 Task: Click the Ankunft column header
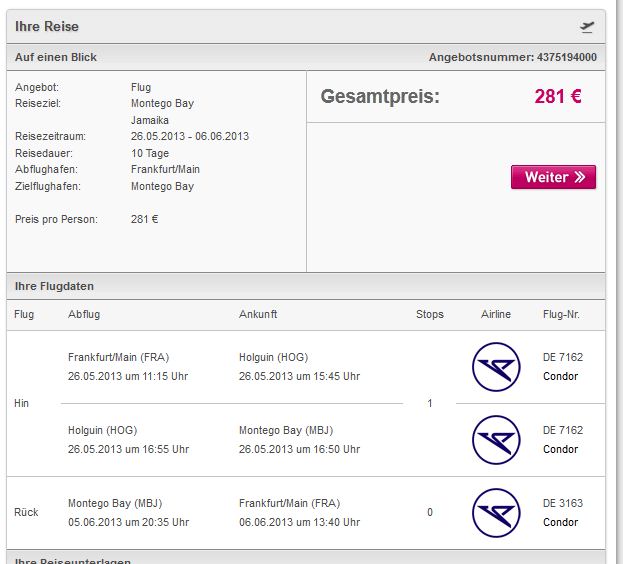point(258,314)
